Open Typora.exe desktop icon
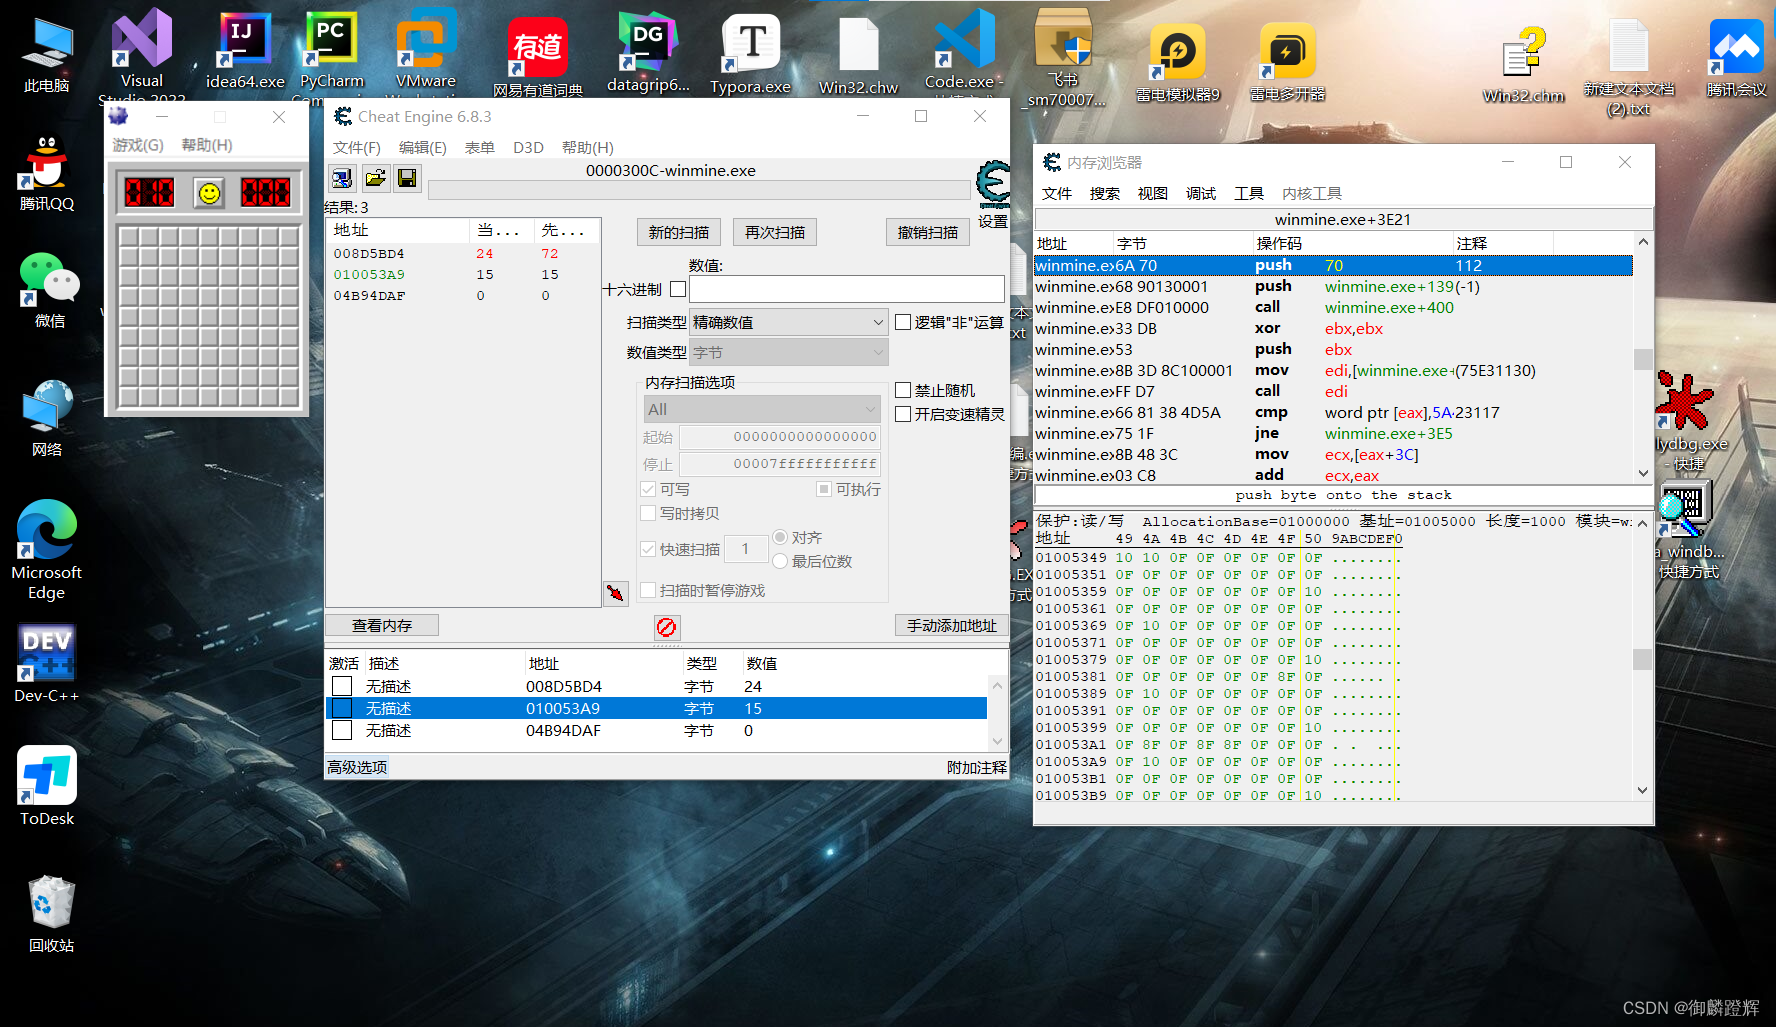 coord(751,55)
